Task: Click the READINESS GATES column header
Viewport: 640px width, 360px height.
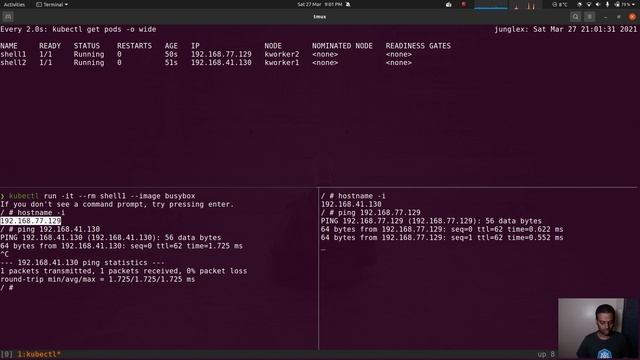Action: coord(418,46)
